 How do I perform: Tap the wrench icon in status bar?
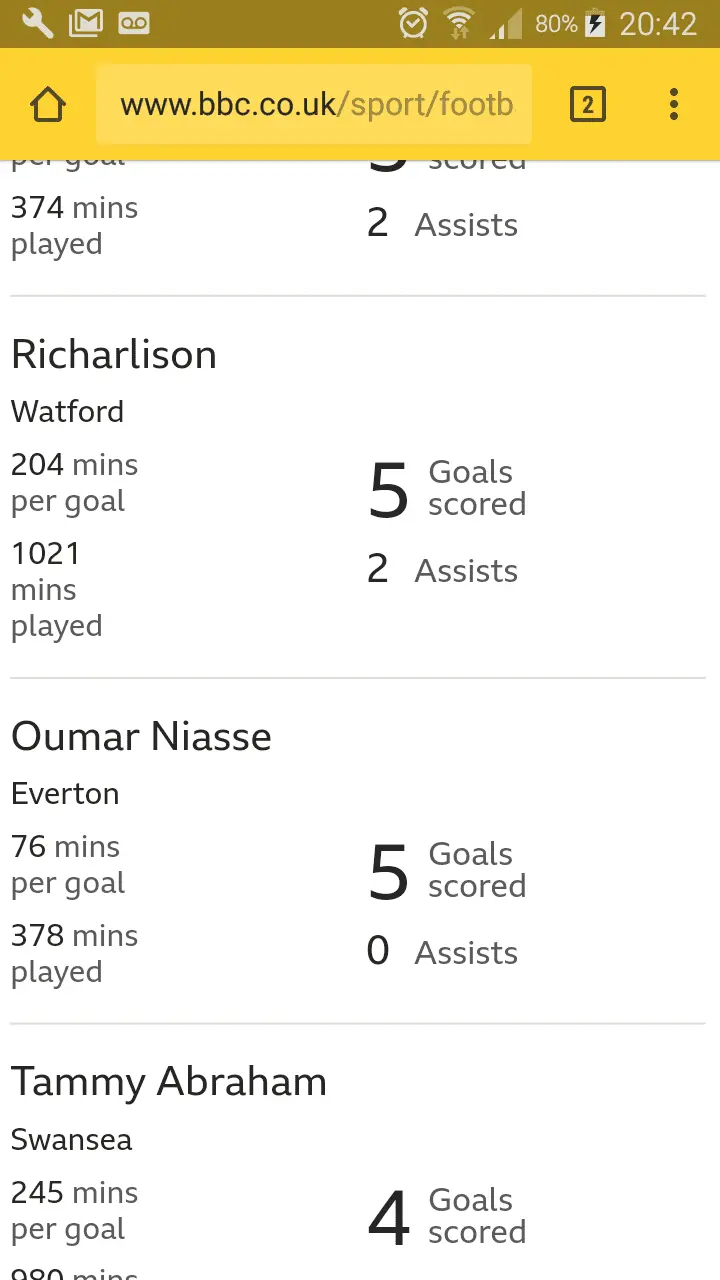tap(37, 23)
